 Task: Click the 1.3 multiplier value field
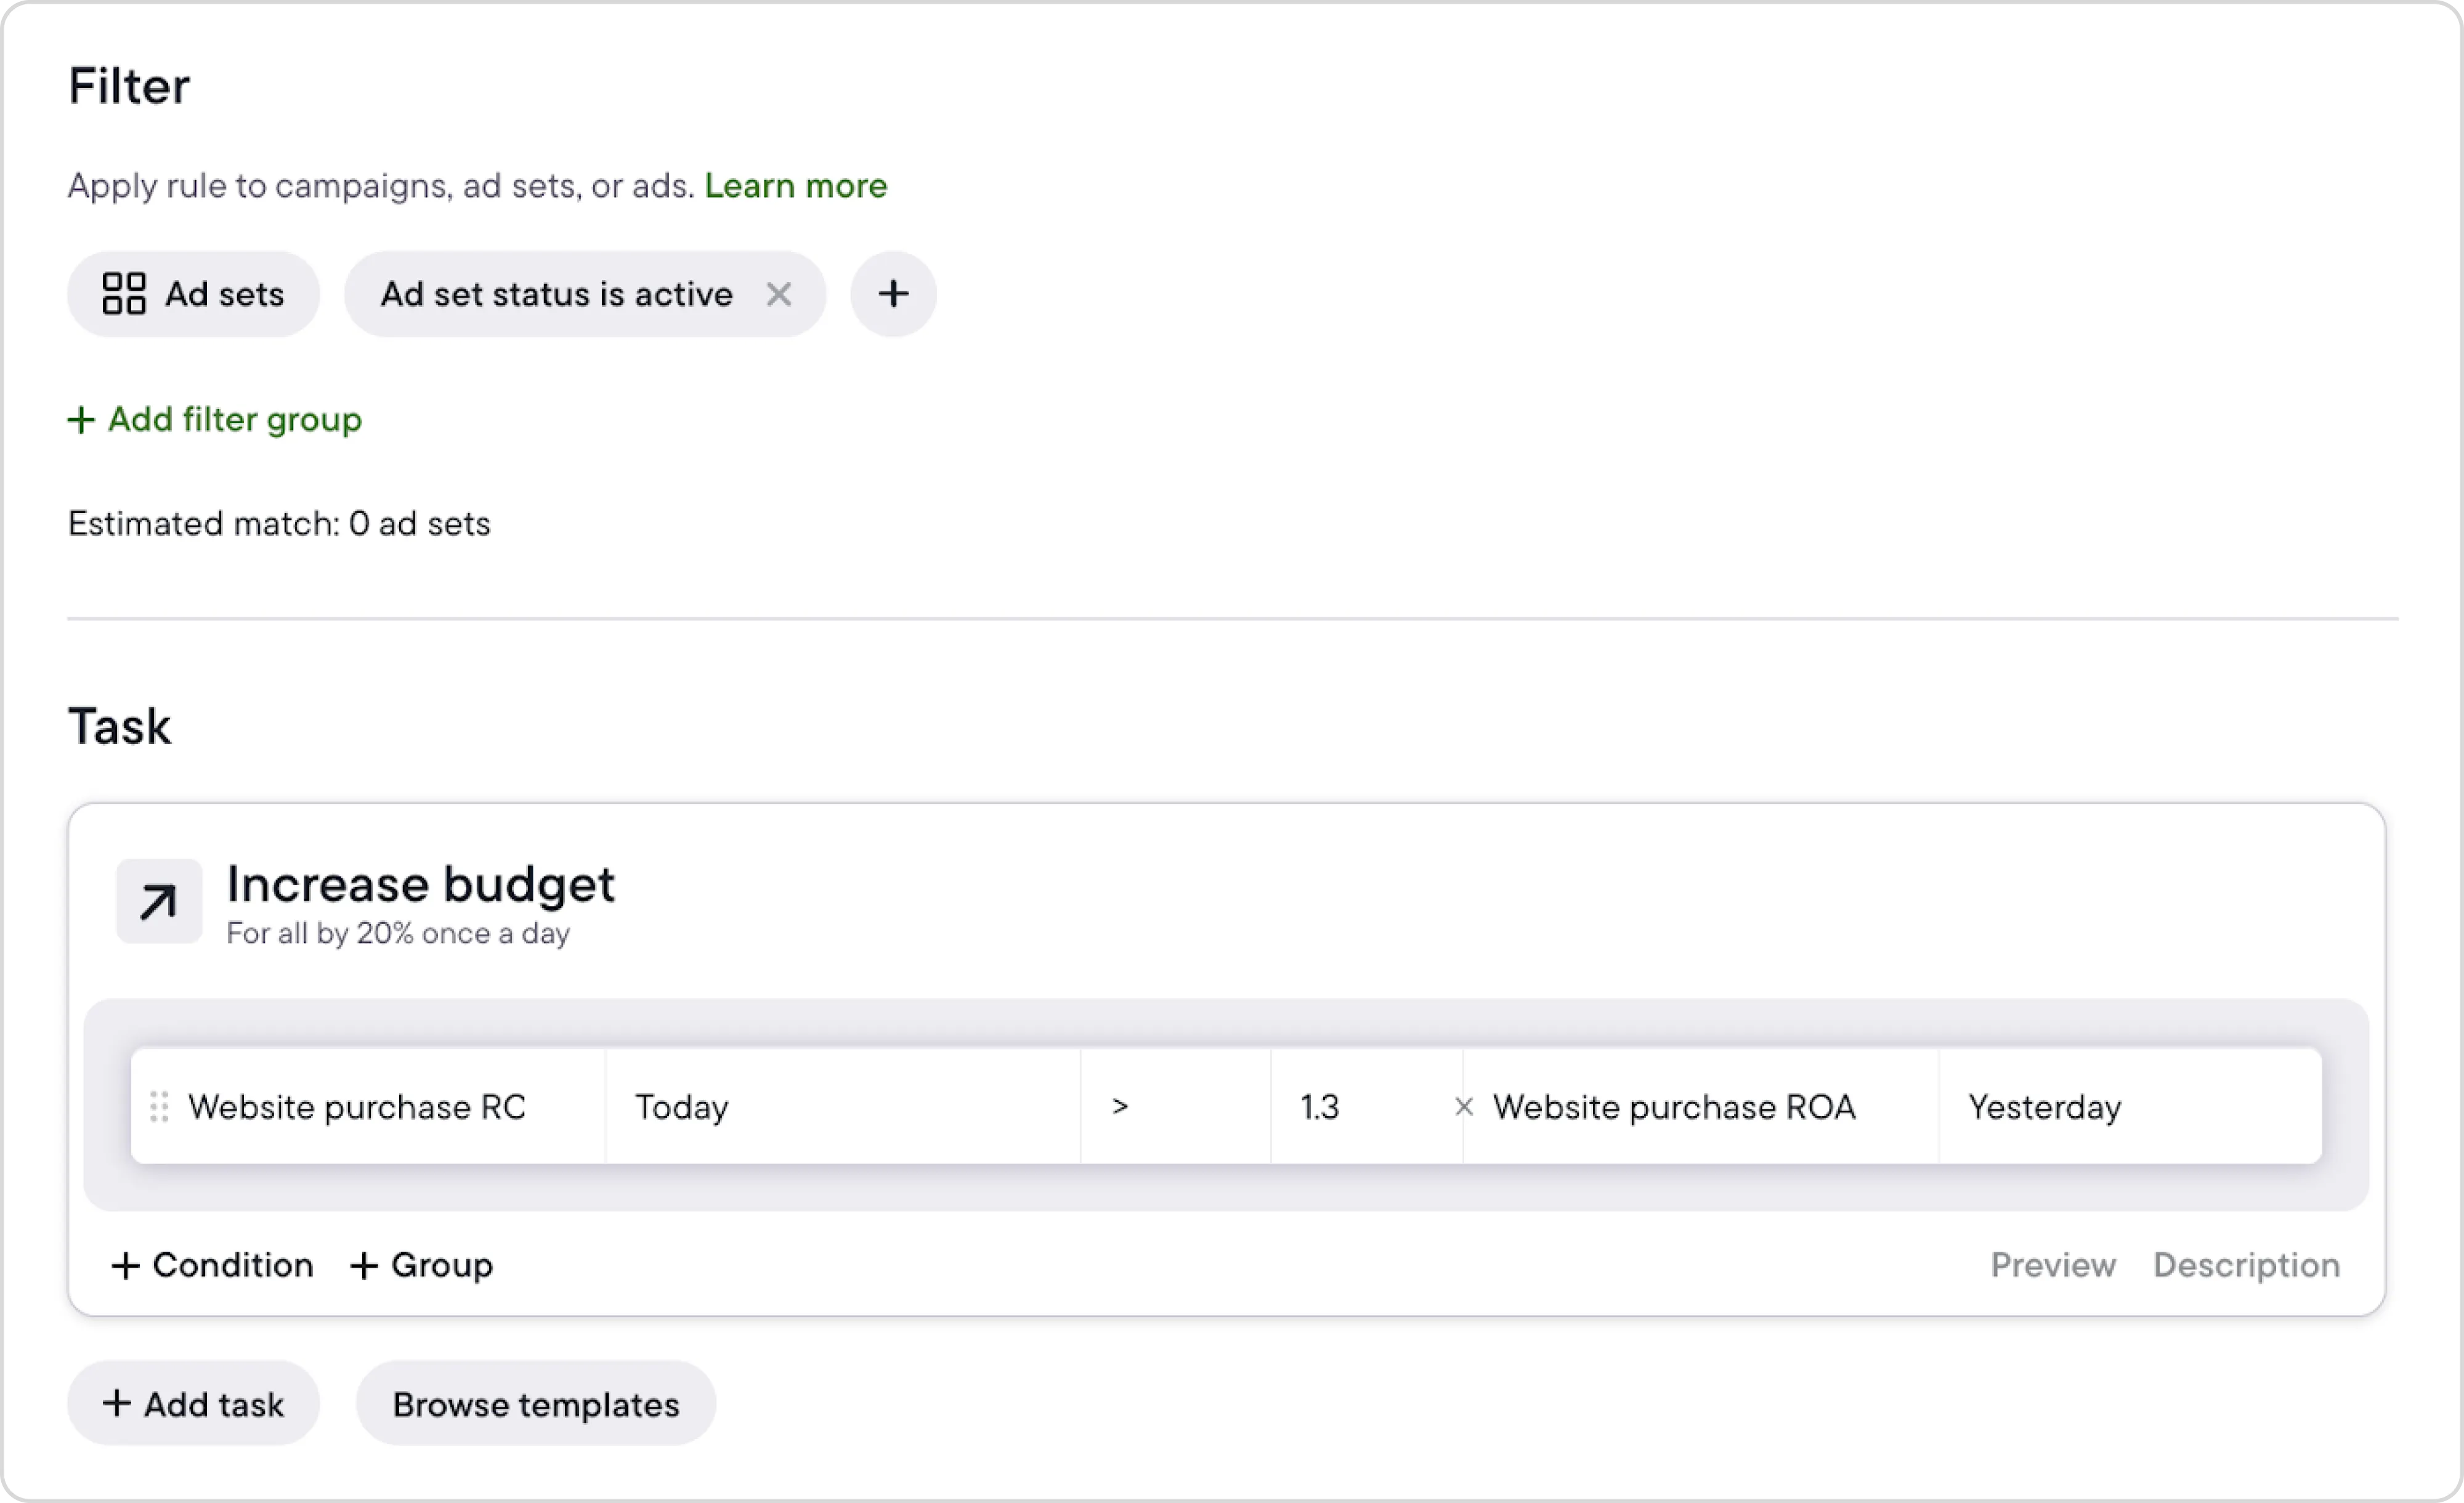tap(1355, 1107)
